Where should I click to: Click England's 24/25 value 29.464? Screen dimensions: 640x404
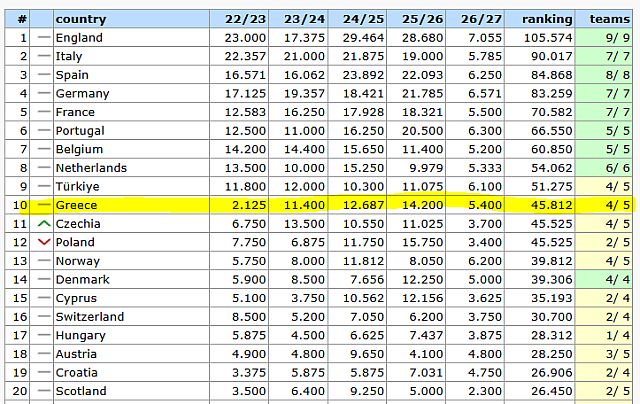tap(363, 38)
